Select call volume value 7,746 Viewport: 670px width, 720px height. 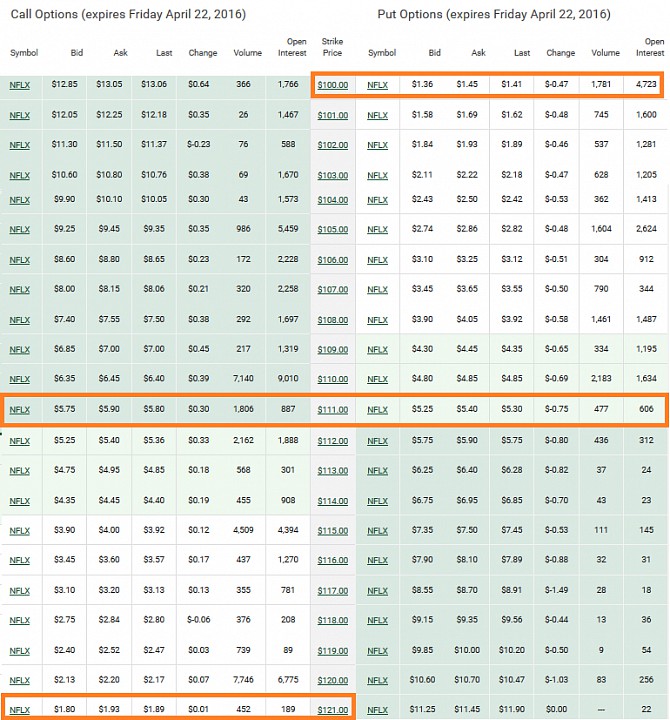[243, 679]
